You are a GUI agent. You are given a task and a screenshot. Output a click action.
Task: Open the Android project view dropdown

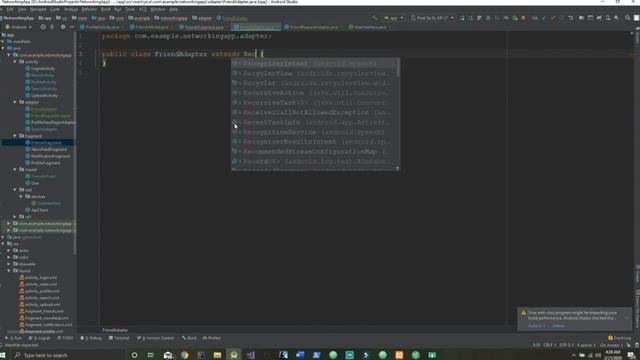tap(18, 27)
